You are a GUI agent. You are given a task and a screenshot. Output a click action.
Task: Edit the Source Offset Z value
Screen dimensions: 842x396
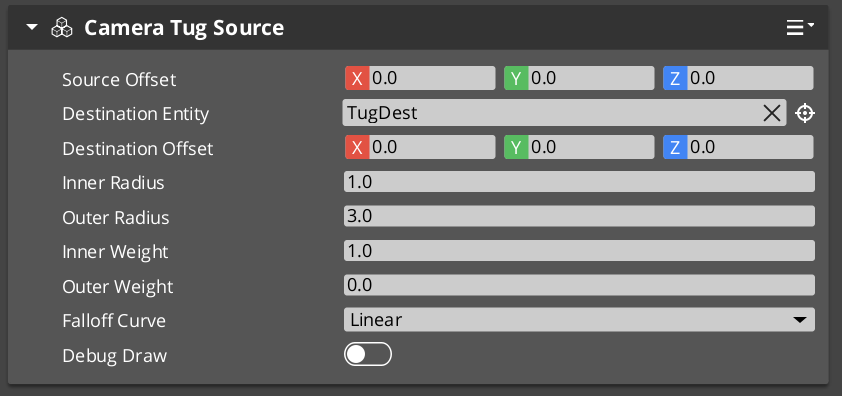750,78
